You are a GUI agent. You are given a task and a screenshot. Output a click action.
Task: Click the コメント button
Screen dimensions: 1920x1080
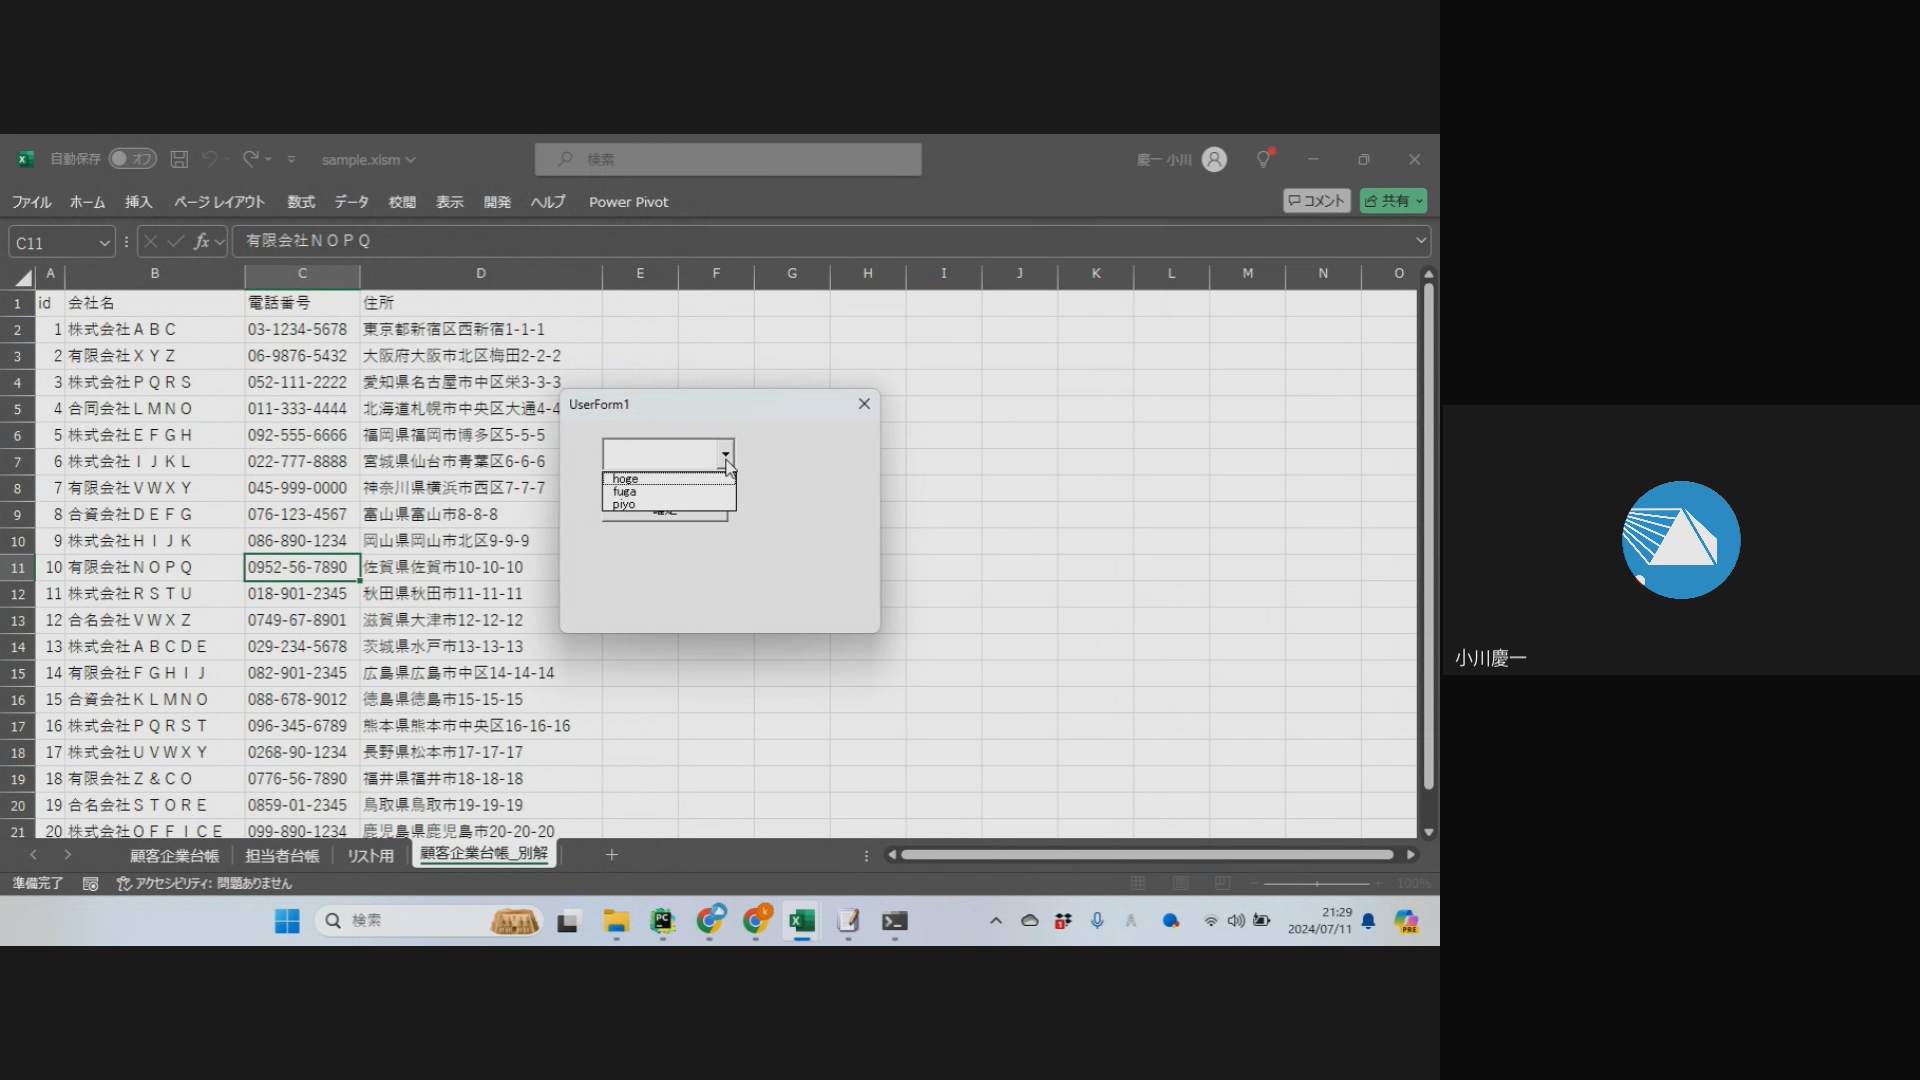coord(1316,201)
